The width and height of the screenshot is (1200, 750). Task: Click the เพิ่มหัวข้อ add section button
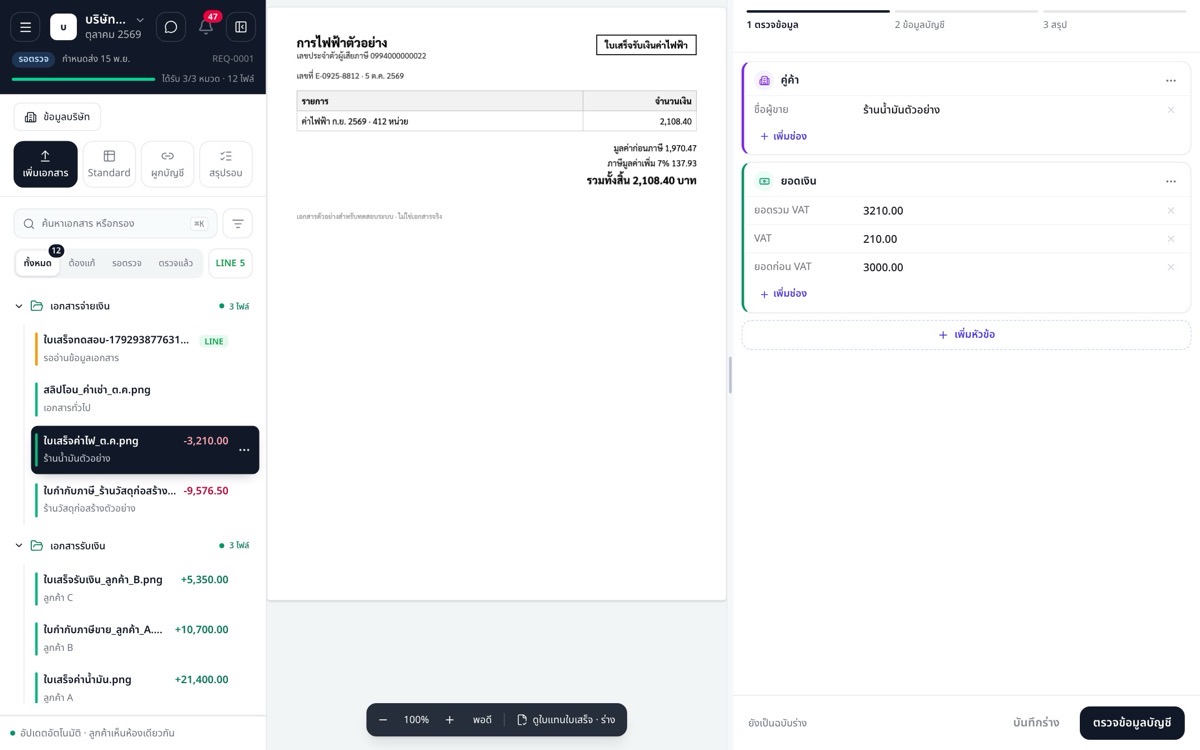pyautogui.click(x=966, y=335)
